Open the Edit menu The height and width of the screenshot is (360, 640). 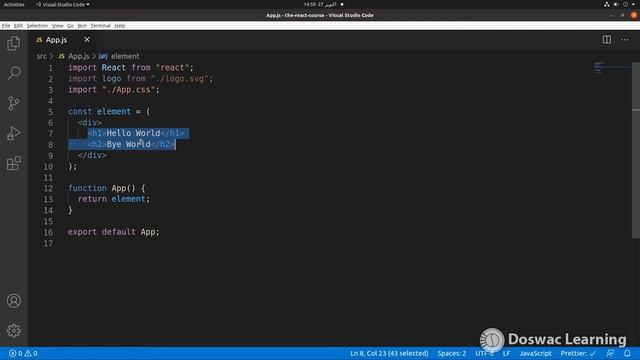point(18,25)
